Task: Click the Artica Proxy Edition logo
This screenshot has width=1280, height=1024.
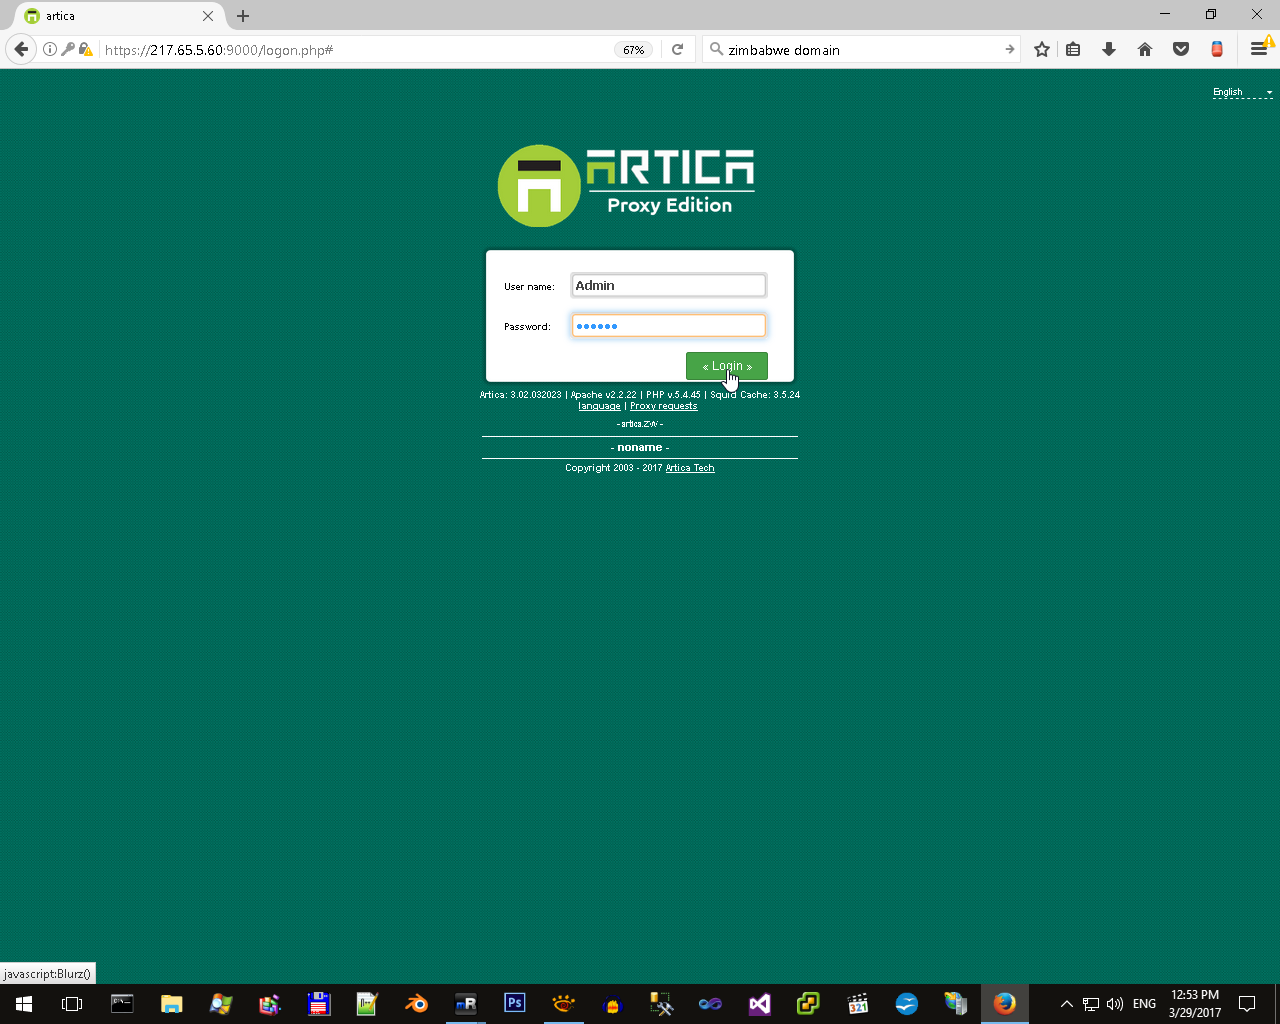Action: pyautogui.click(x=626, y=186)
